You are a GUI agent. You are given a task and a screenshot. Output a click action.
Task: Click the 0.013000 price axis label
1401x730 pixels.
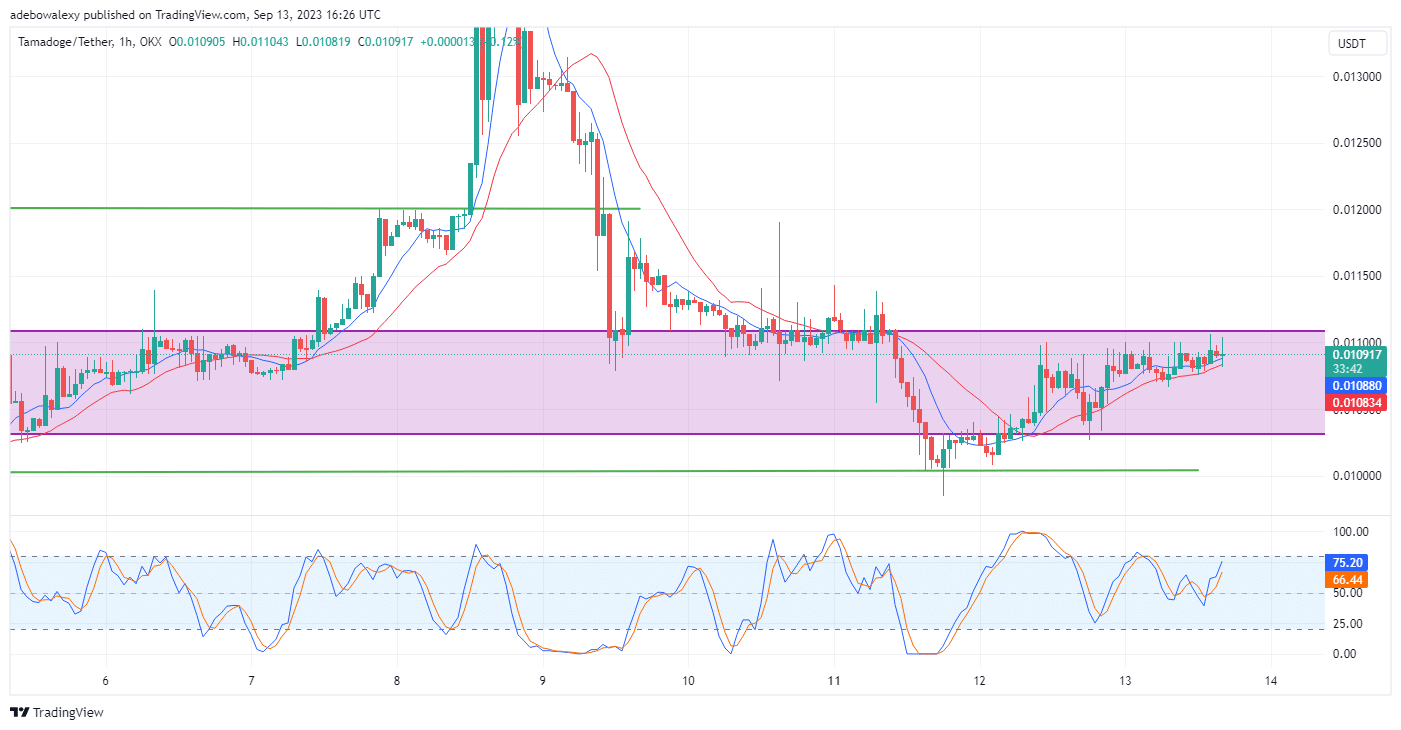point(1356,76)
